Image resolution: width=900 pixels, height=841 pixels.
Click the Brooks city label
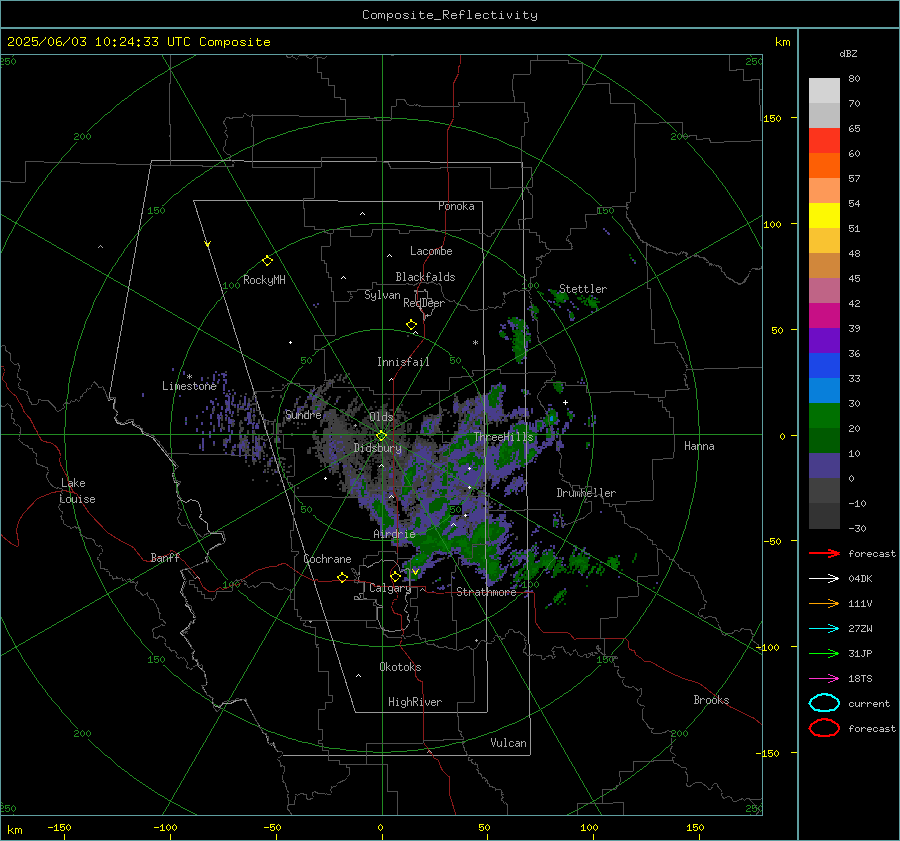(711, 700)
